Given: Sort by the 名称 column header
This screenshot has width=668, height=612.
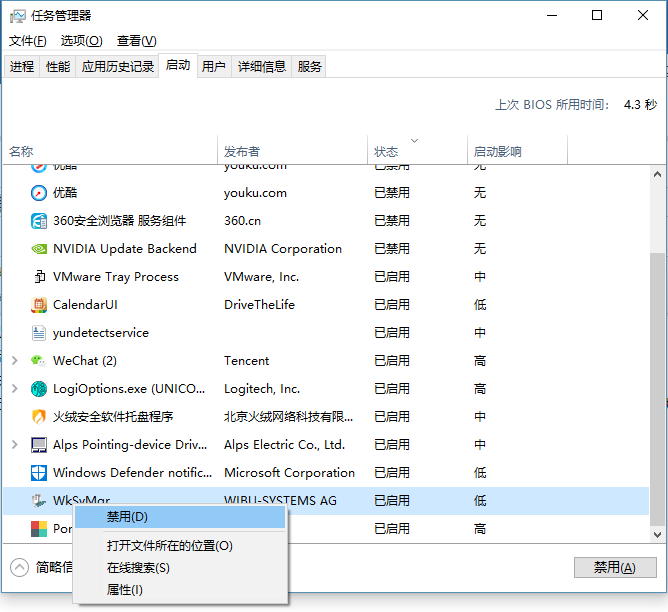Looking at the screenshot, I should (110, 151).
